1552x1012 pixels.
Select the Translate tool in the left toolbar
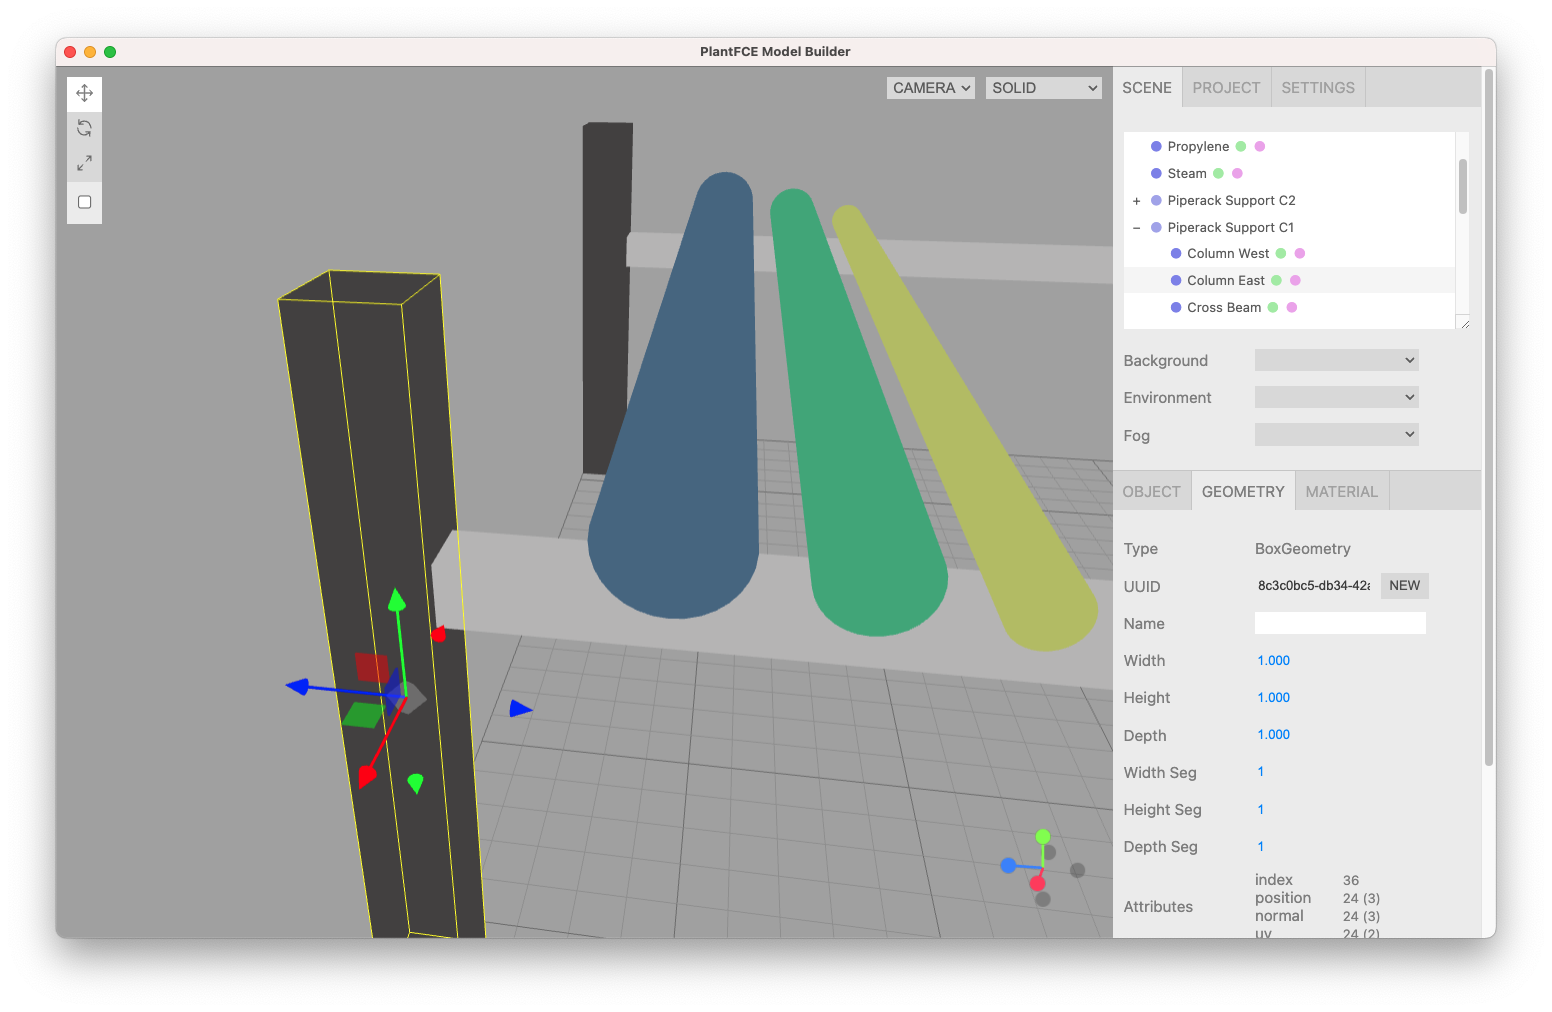point(84,92)
